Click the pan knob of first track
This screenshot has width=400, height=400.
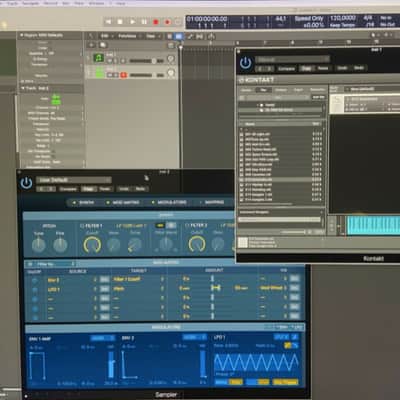pyautogui.click(x=171, y=59)
